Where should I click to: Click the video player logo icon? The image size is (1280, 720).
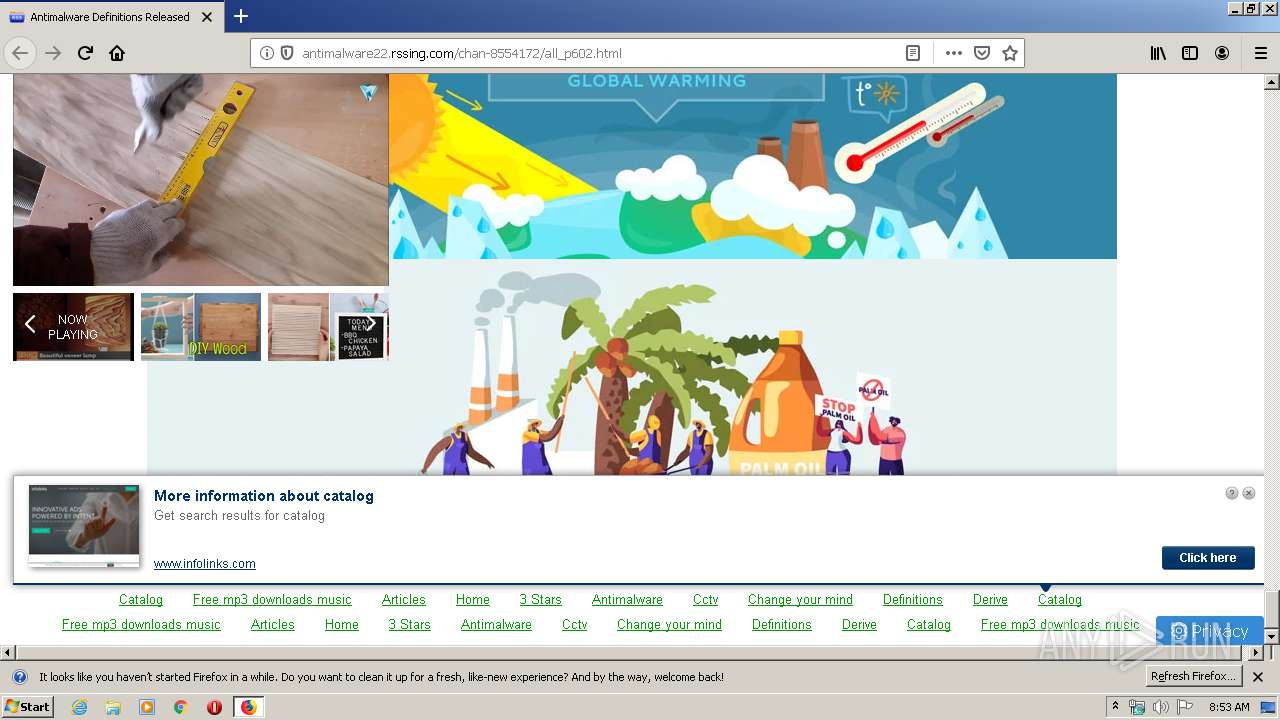(x=369, y=93)
